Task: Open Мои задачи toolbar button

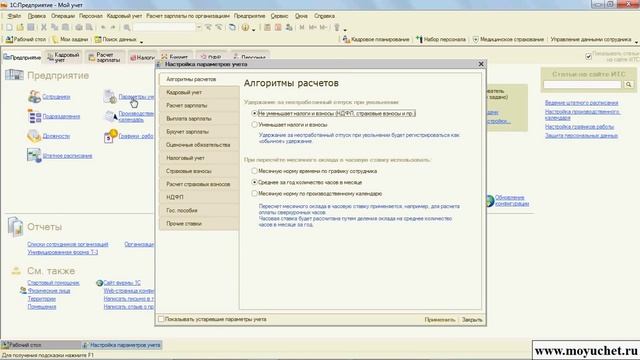Action: pos(71,40)
